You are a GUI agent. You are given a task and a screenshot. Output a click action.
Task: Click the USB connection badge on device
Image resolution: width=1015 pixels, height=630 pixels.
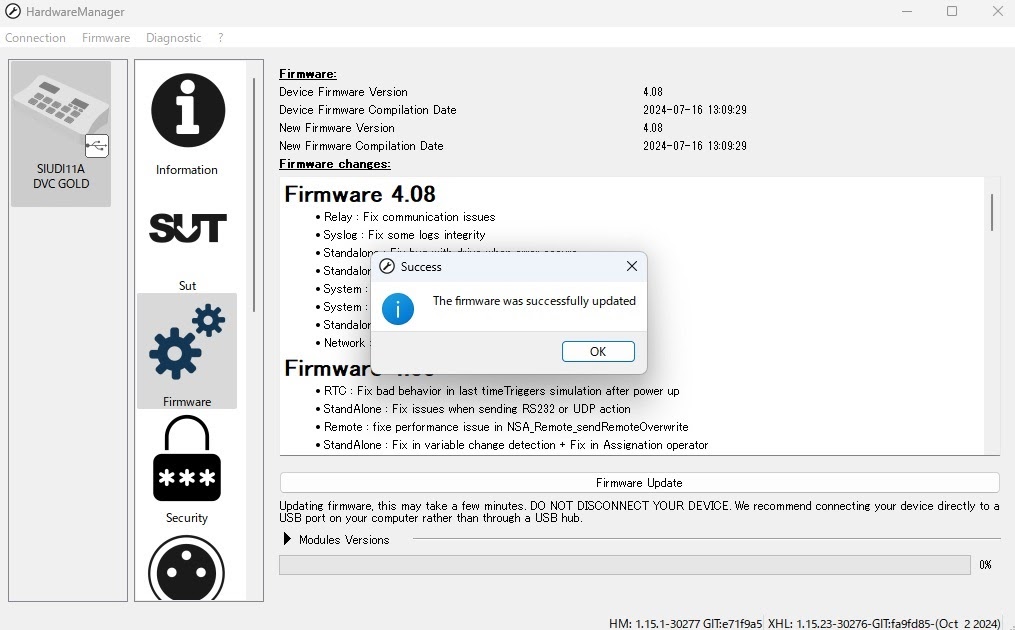point(96,146)
